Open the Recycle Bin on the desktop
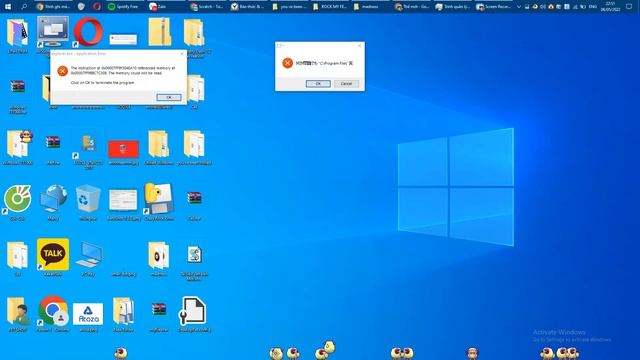 [x=88, y=198]
